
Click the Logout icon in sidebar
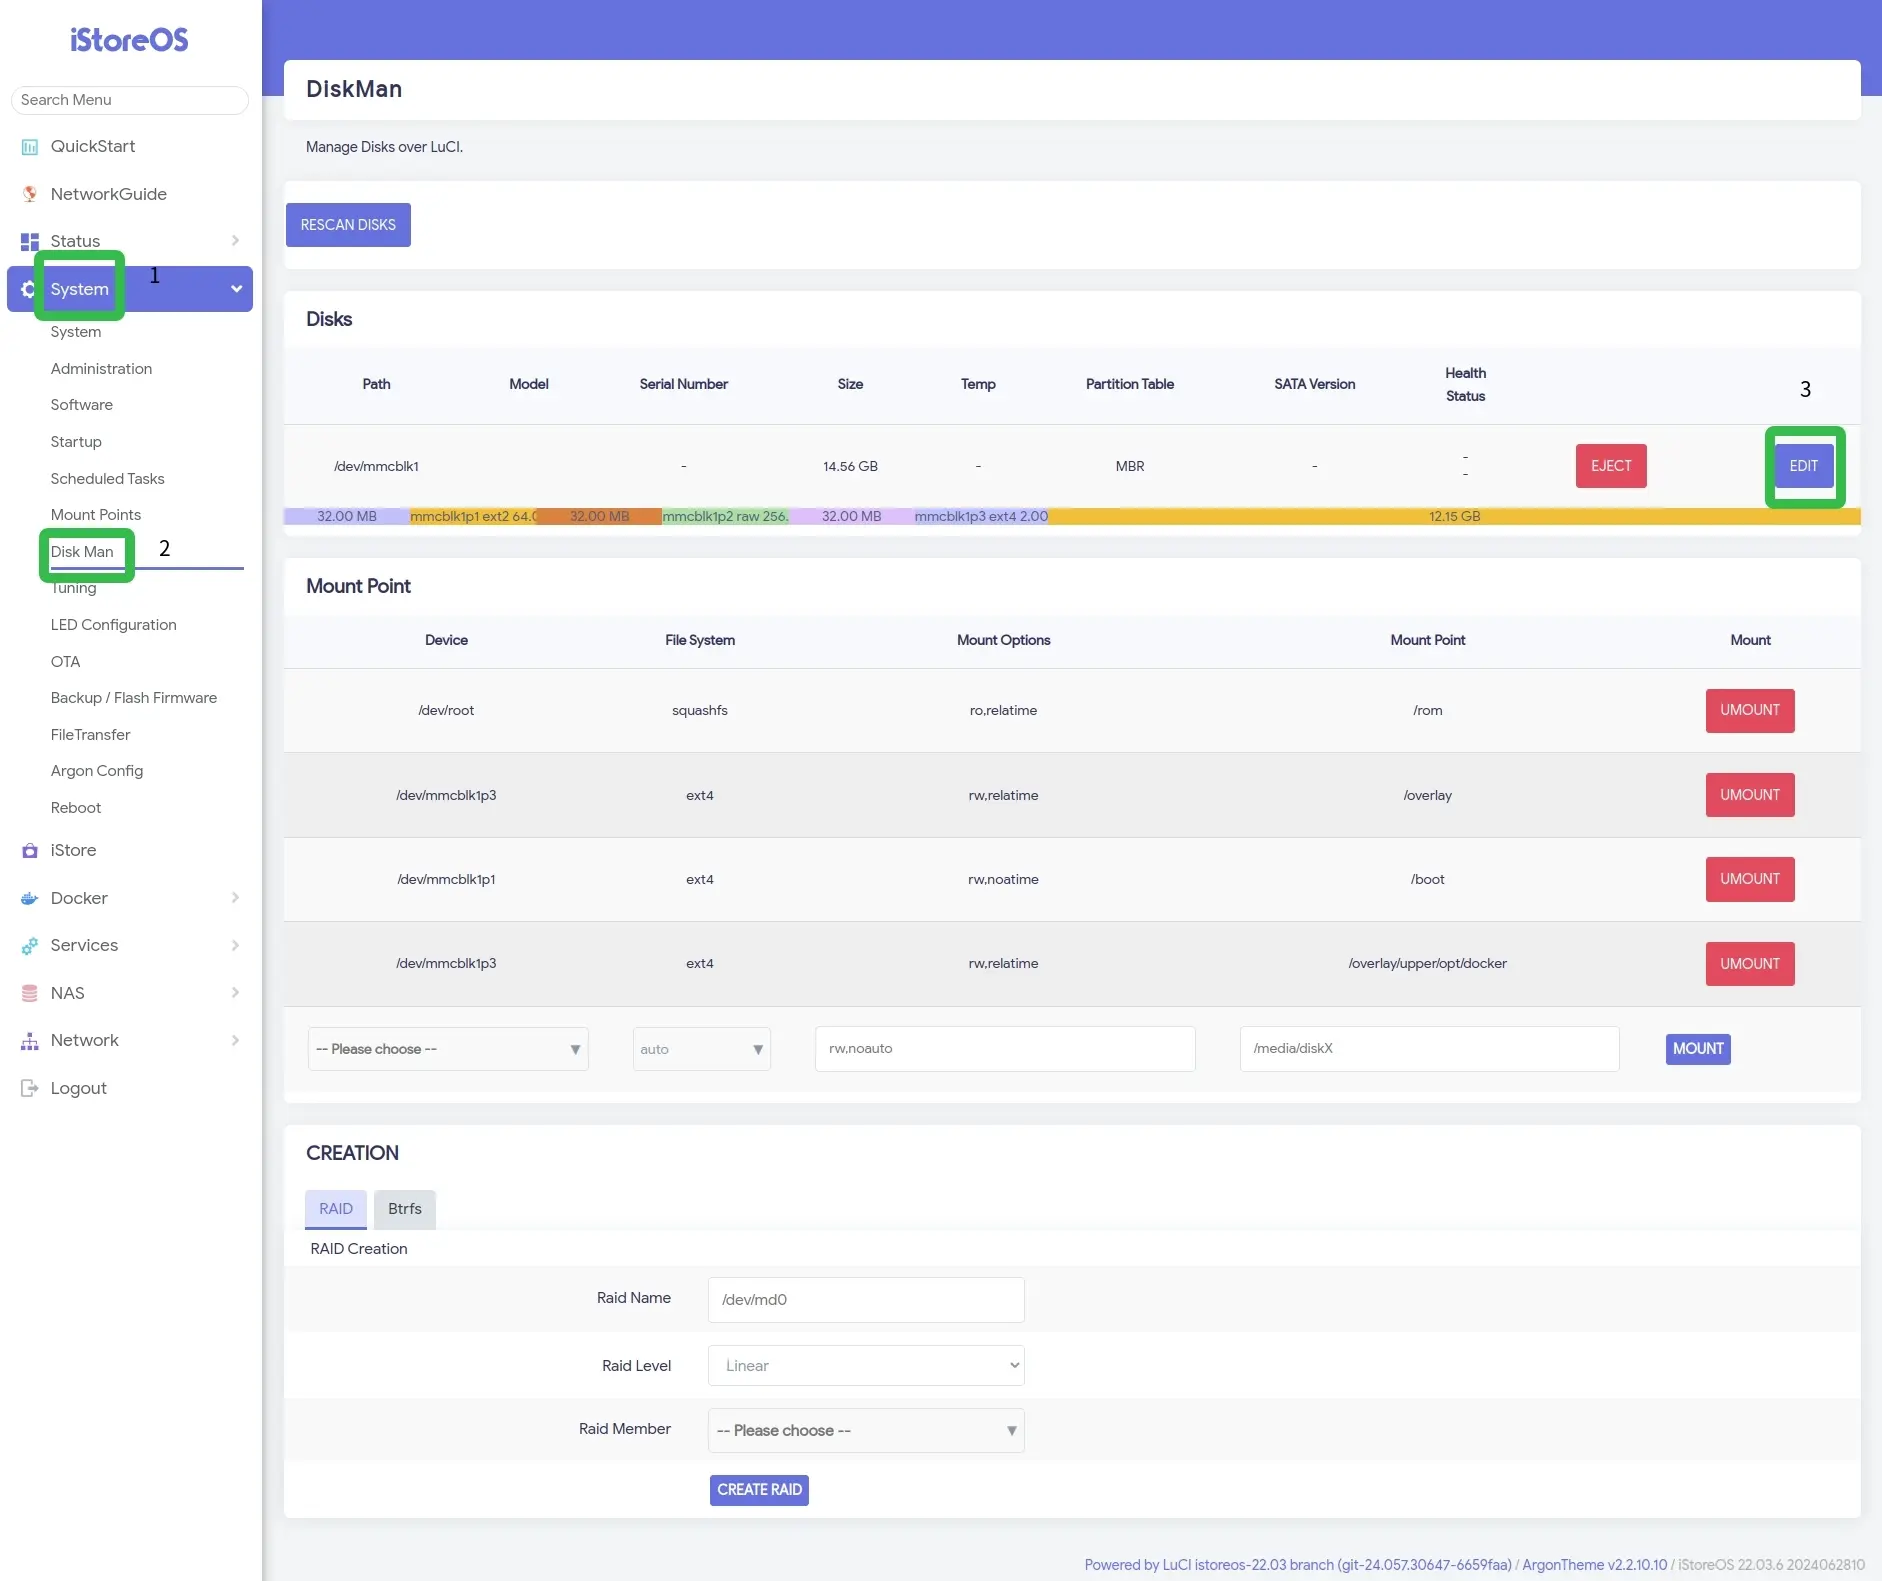click(30, 1088)
